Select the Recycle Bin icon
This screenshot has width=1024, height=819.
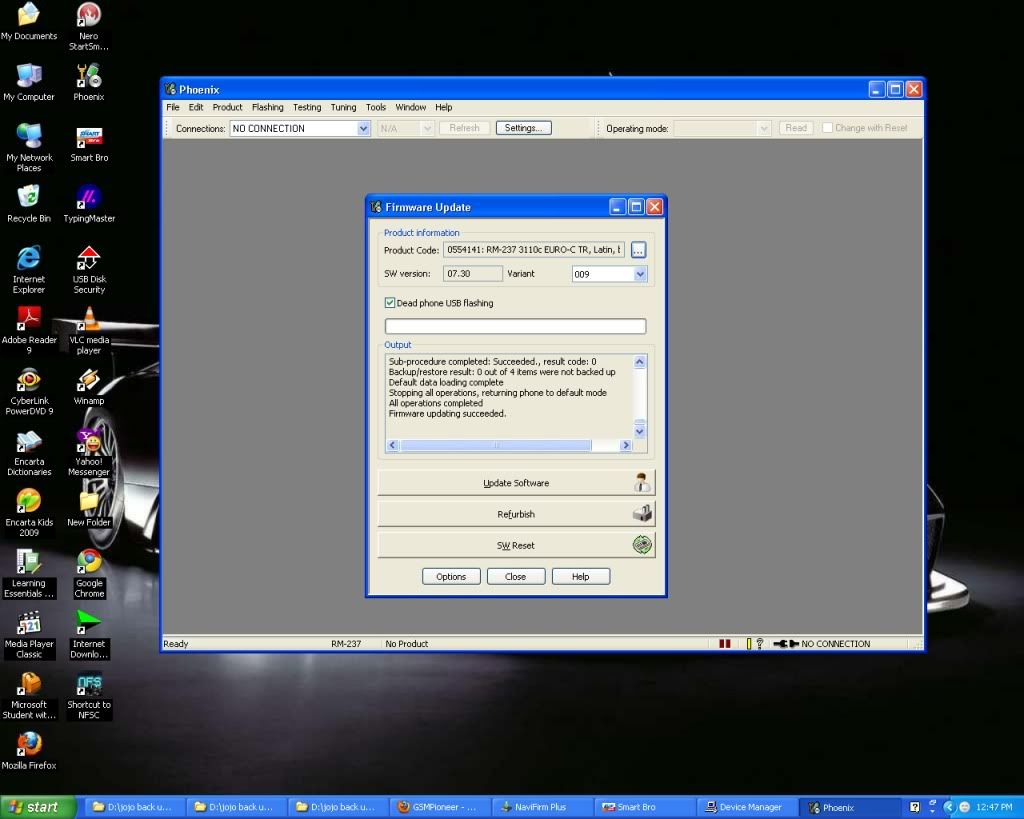tap(29, 204)
